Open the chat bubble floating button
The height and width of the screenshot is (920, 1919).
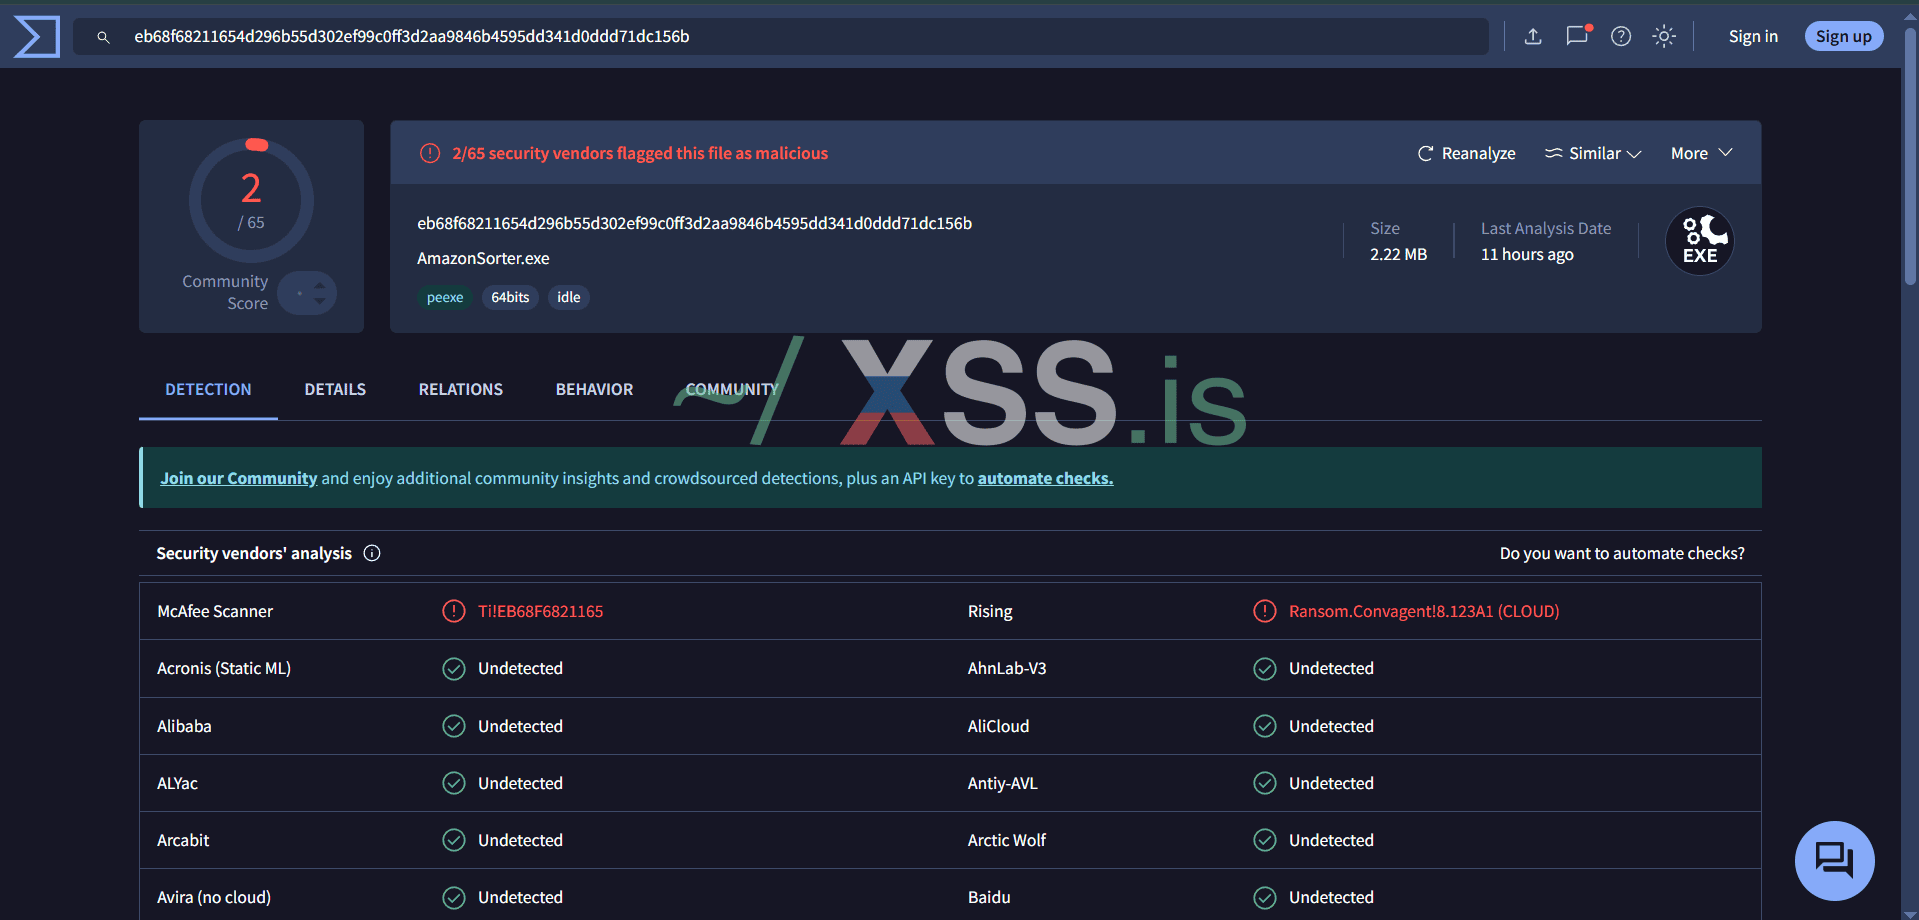click(1833, 860)
